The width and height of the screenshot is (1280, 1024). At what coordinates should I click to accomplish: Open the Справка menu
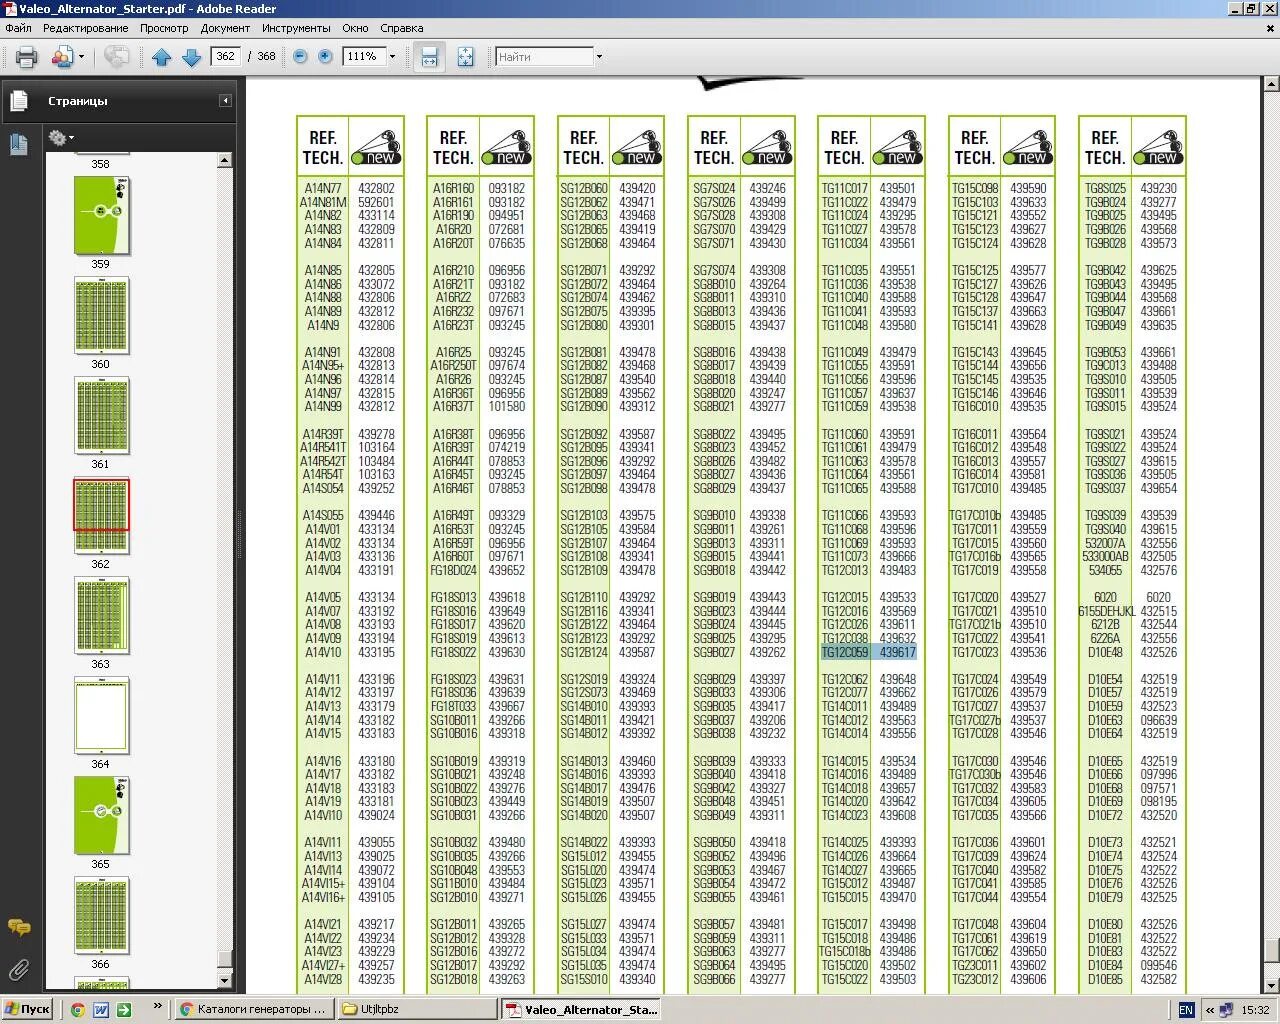click(x=401, y=28)
